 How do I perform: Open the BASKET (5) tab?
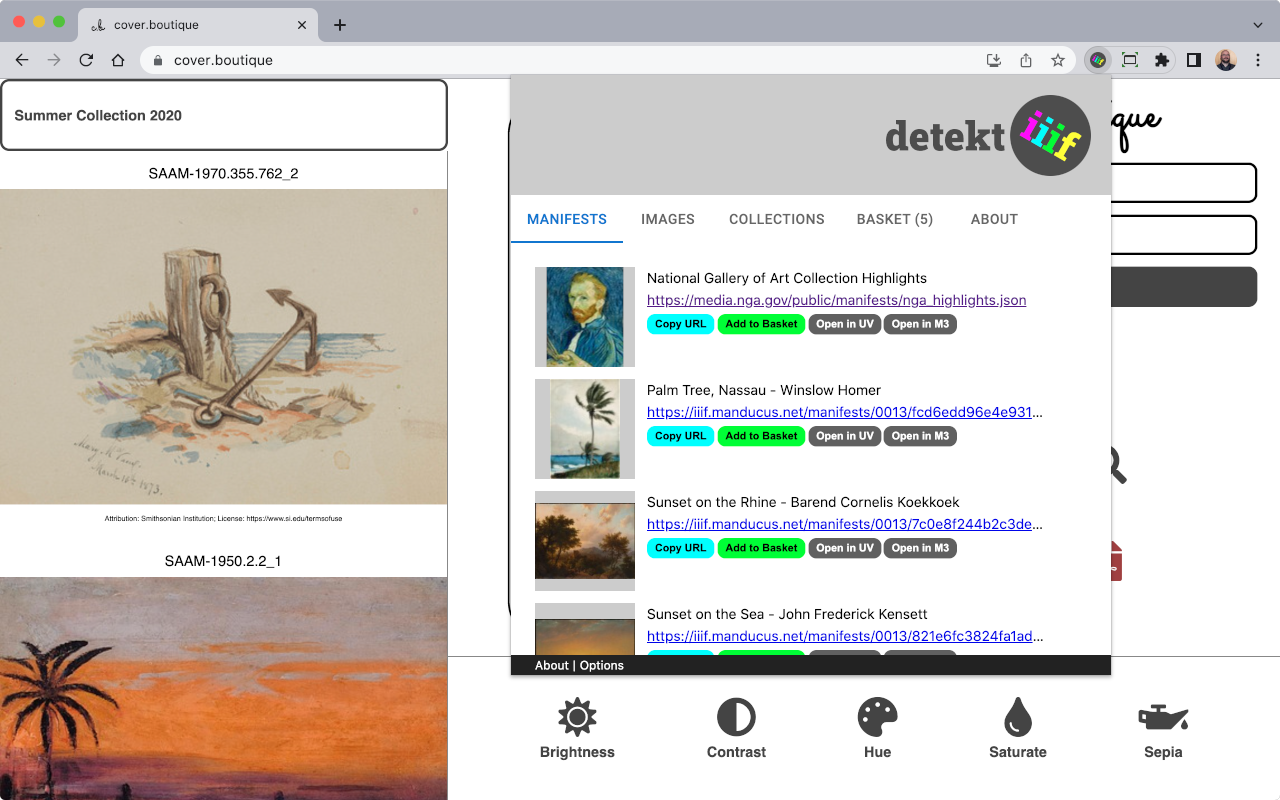tap(894, 219)
